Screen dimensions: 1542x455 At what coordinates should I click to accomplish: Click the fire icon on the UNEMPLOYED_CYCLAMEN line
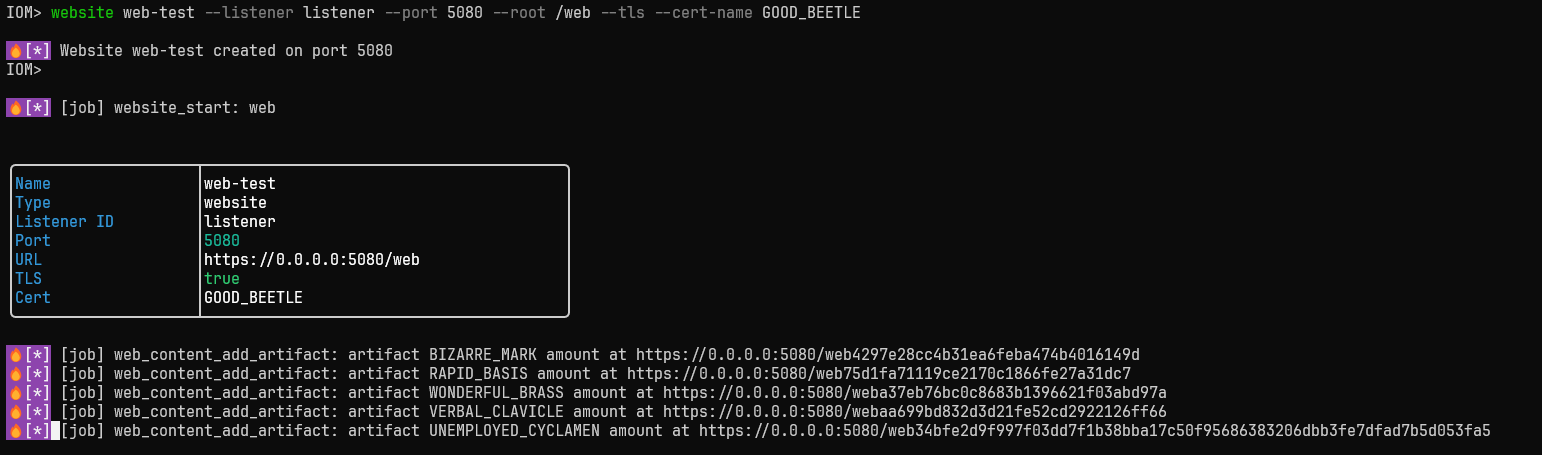[x=15, y=431]
